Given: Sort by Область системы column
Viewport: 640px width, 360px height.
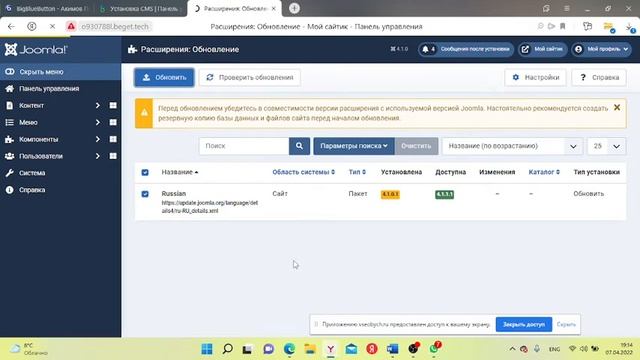Looking at the screenshot, I should tap(304, 172).
